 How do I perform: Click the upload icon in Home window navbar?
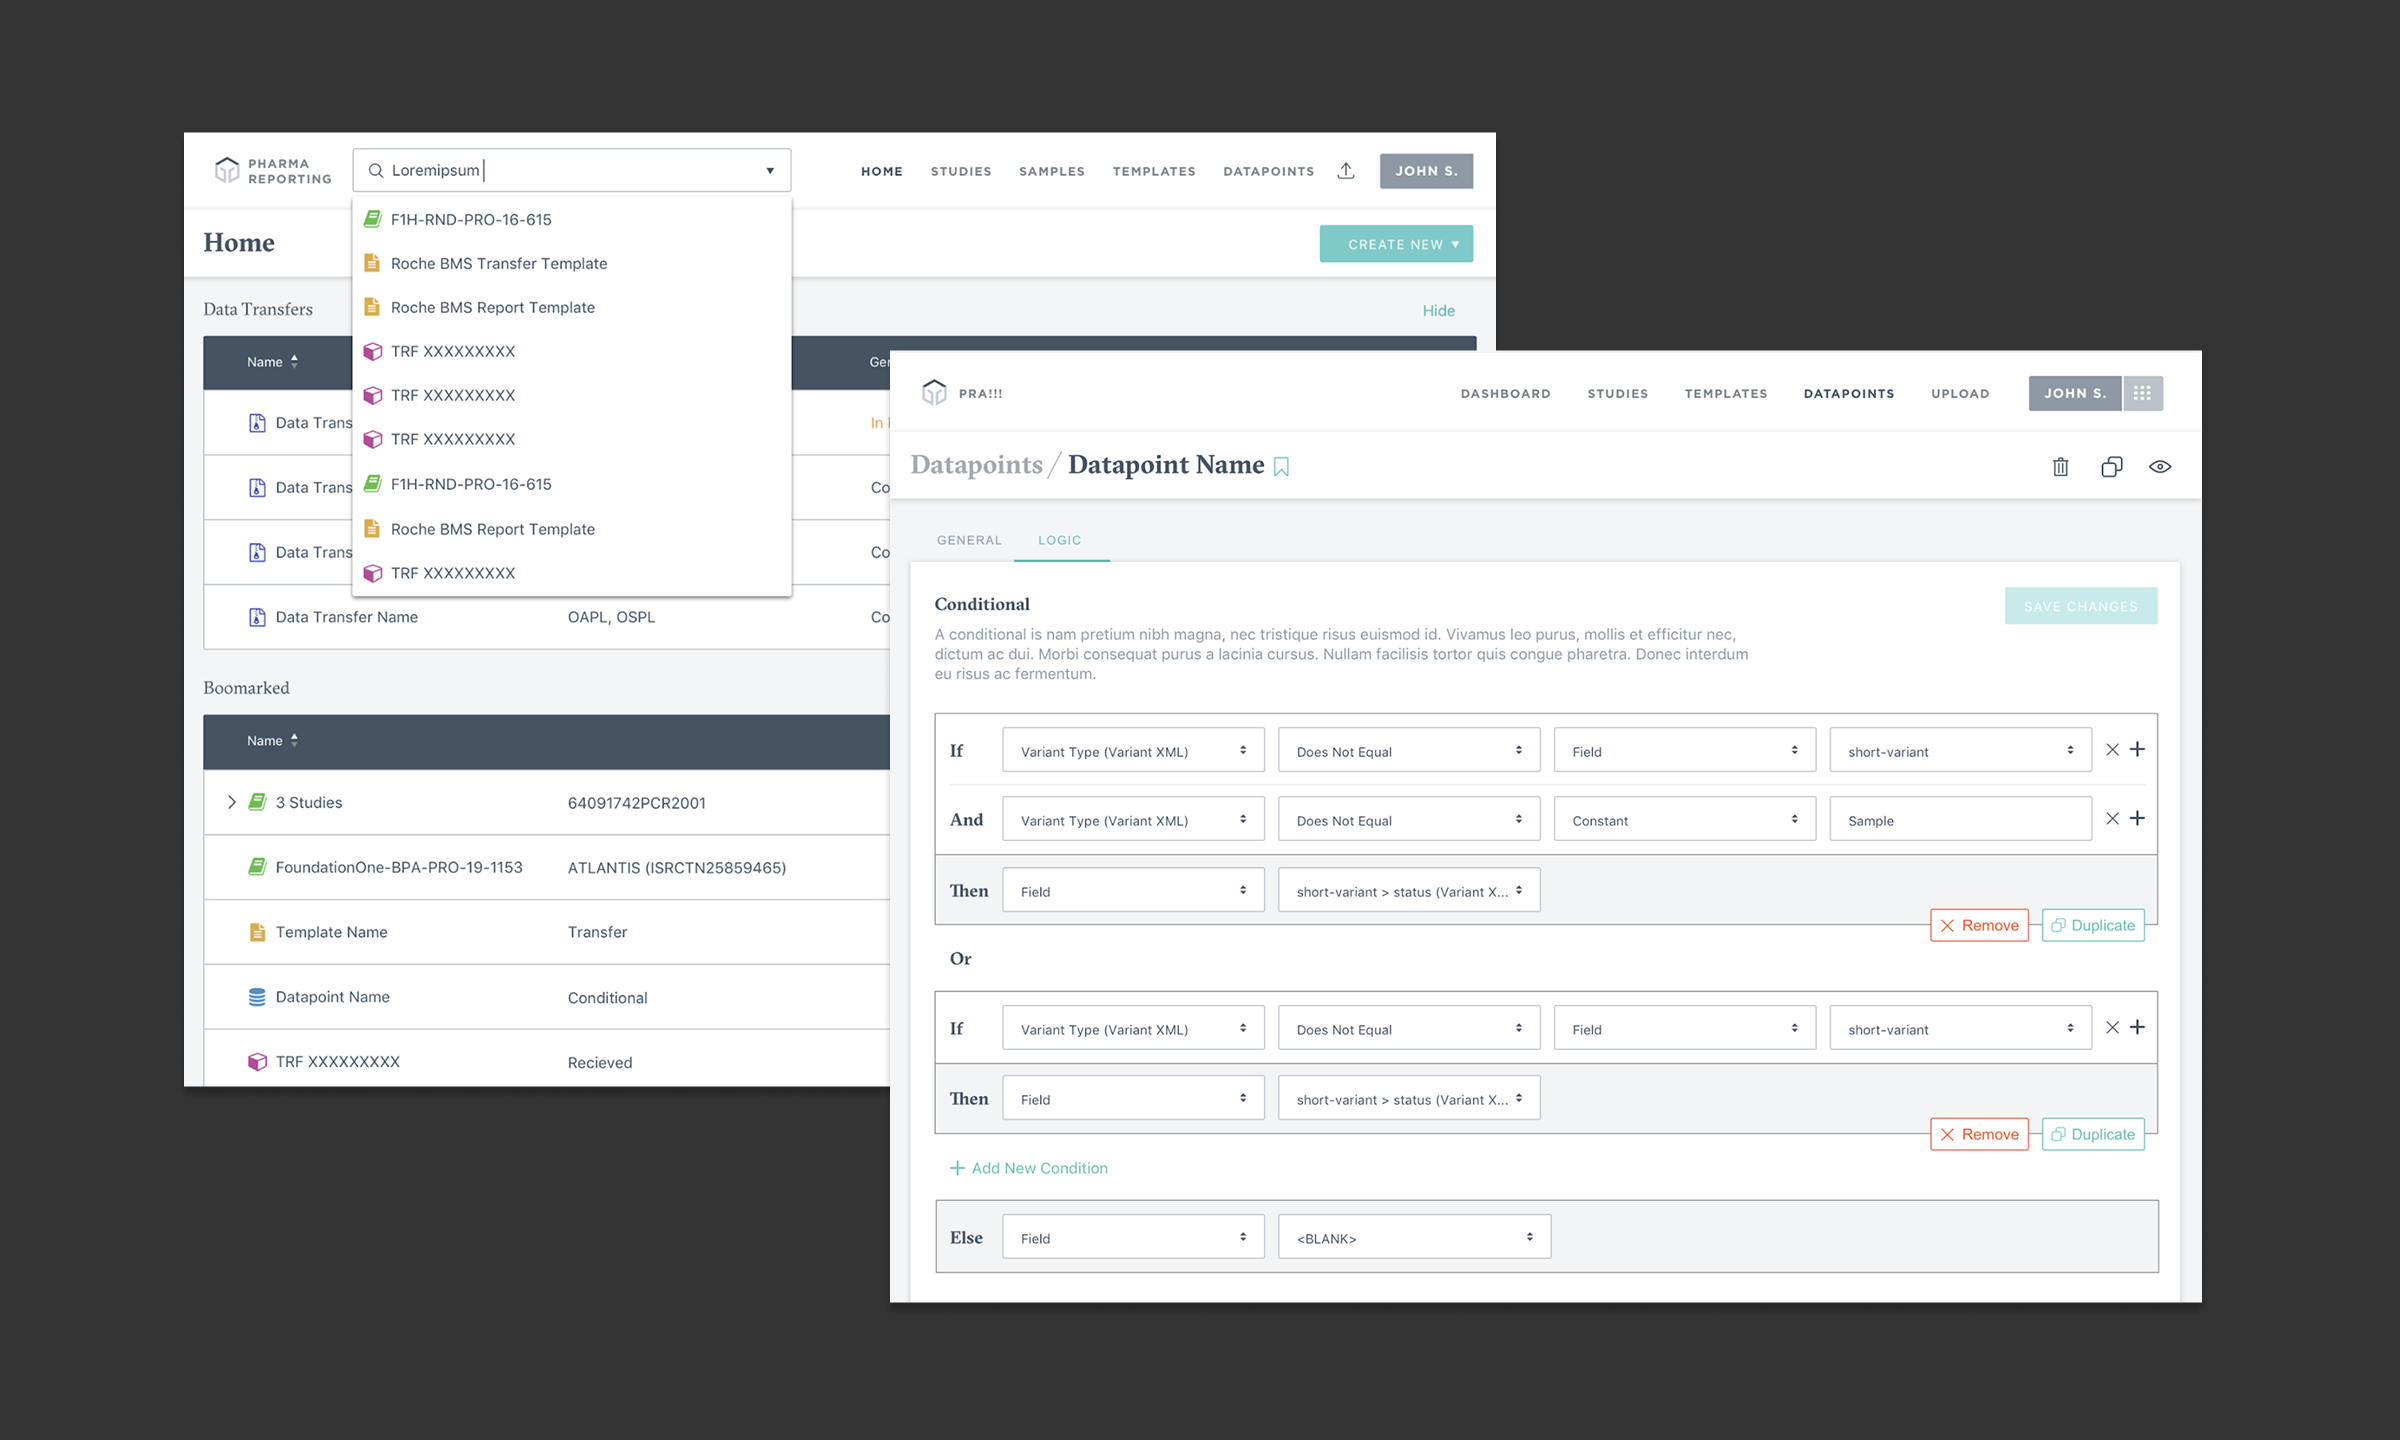tap(1346, 171)
